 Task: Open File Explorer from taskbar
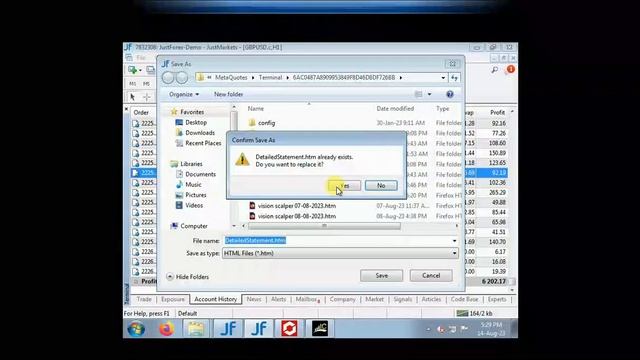[196, 329]
